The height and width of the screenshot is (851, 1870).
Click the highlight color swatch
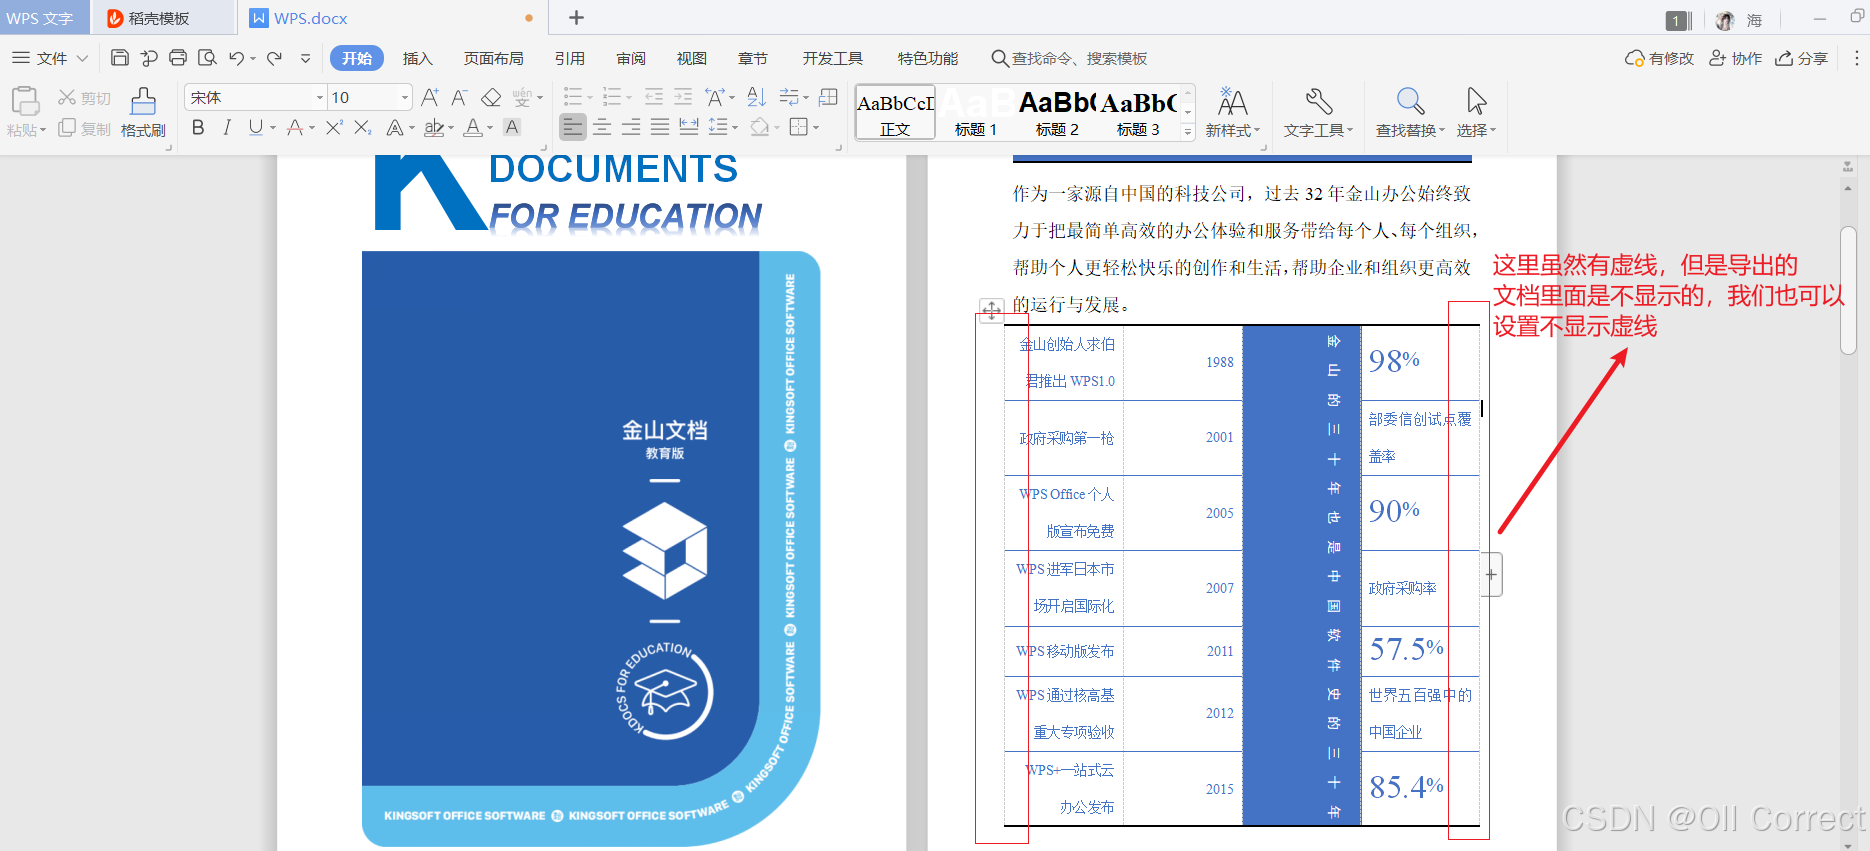pos(433,127)
